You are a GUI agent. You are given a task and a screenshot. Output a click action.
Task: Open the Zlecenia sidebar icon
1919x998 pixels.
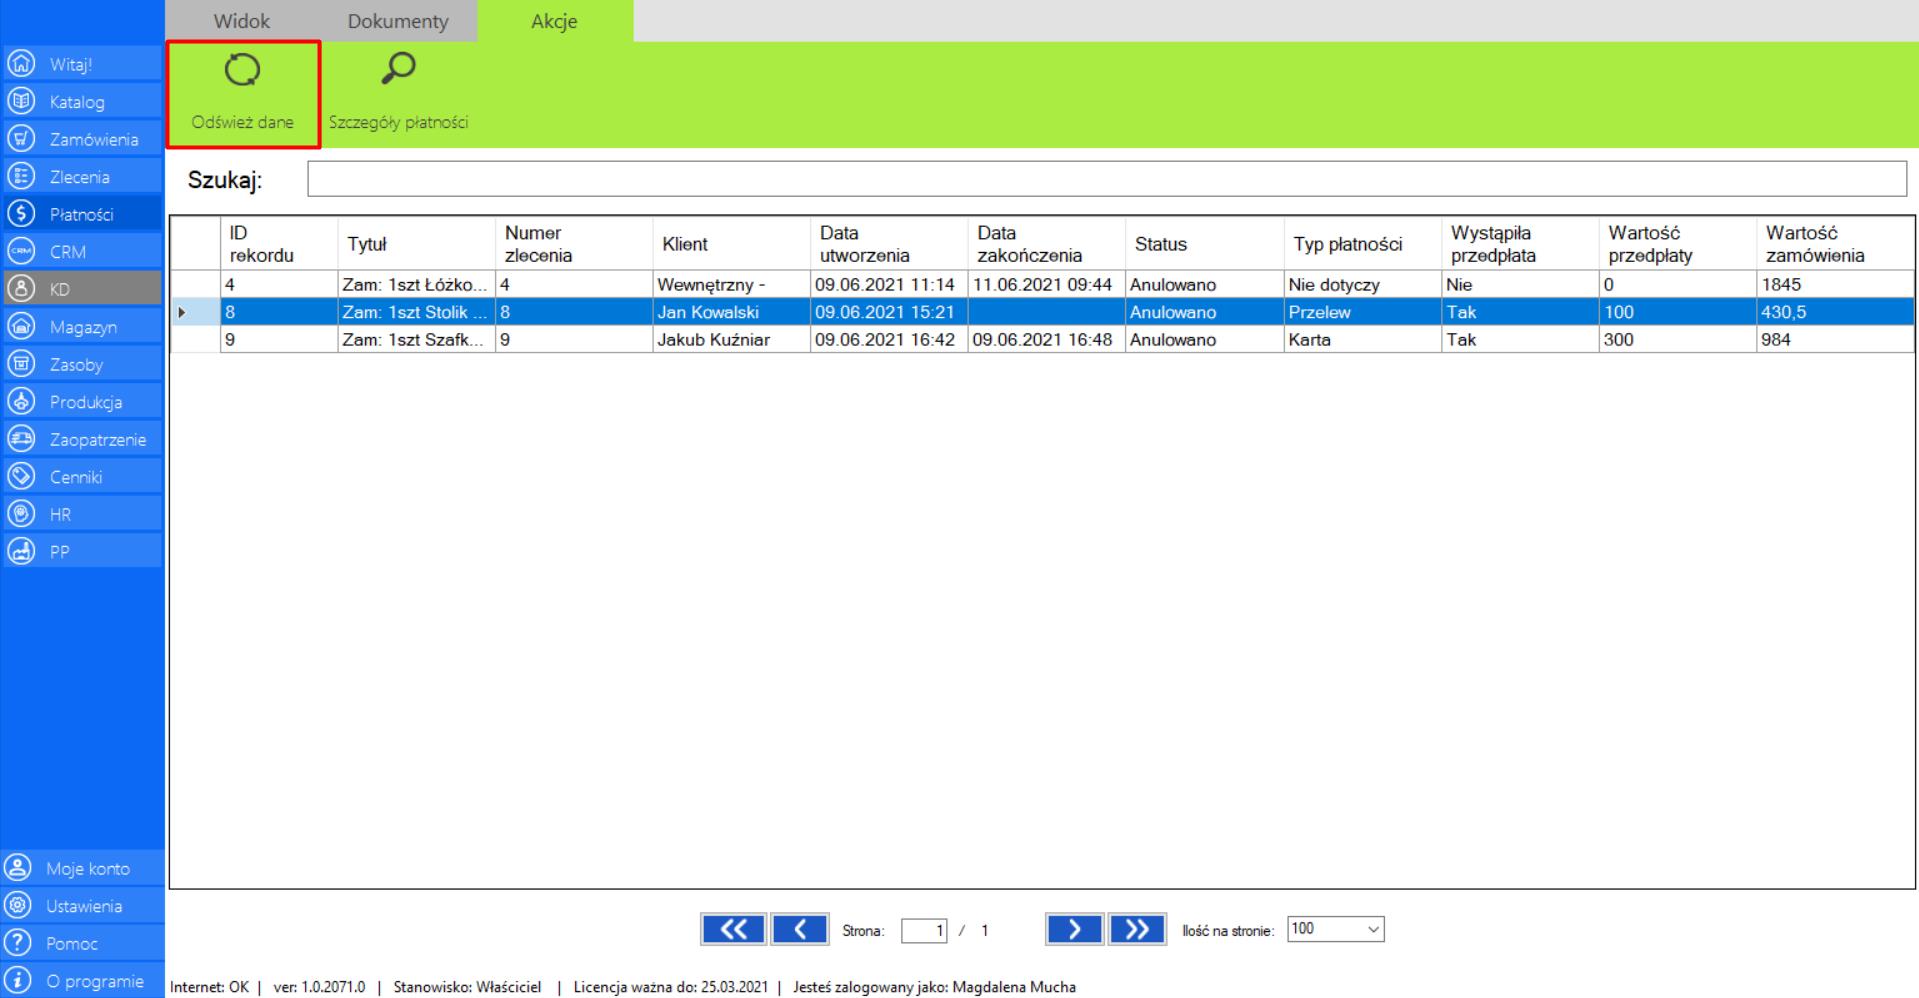tap(20, 176)
